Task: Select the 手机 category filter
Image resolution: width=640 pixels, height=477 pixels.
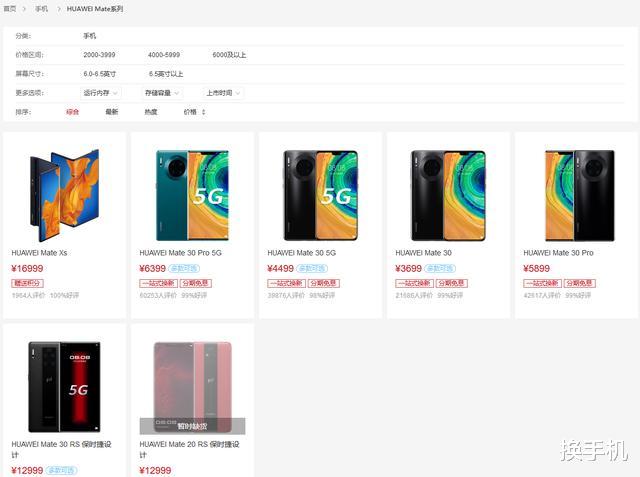Action: pyautogui.click(x=89, y=36)
